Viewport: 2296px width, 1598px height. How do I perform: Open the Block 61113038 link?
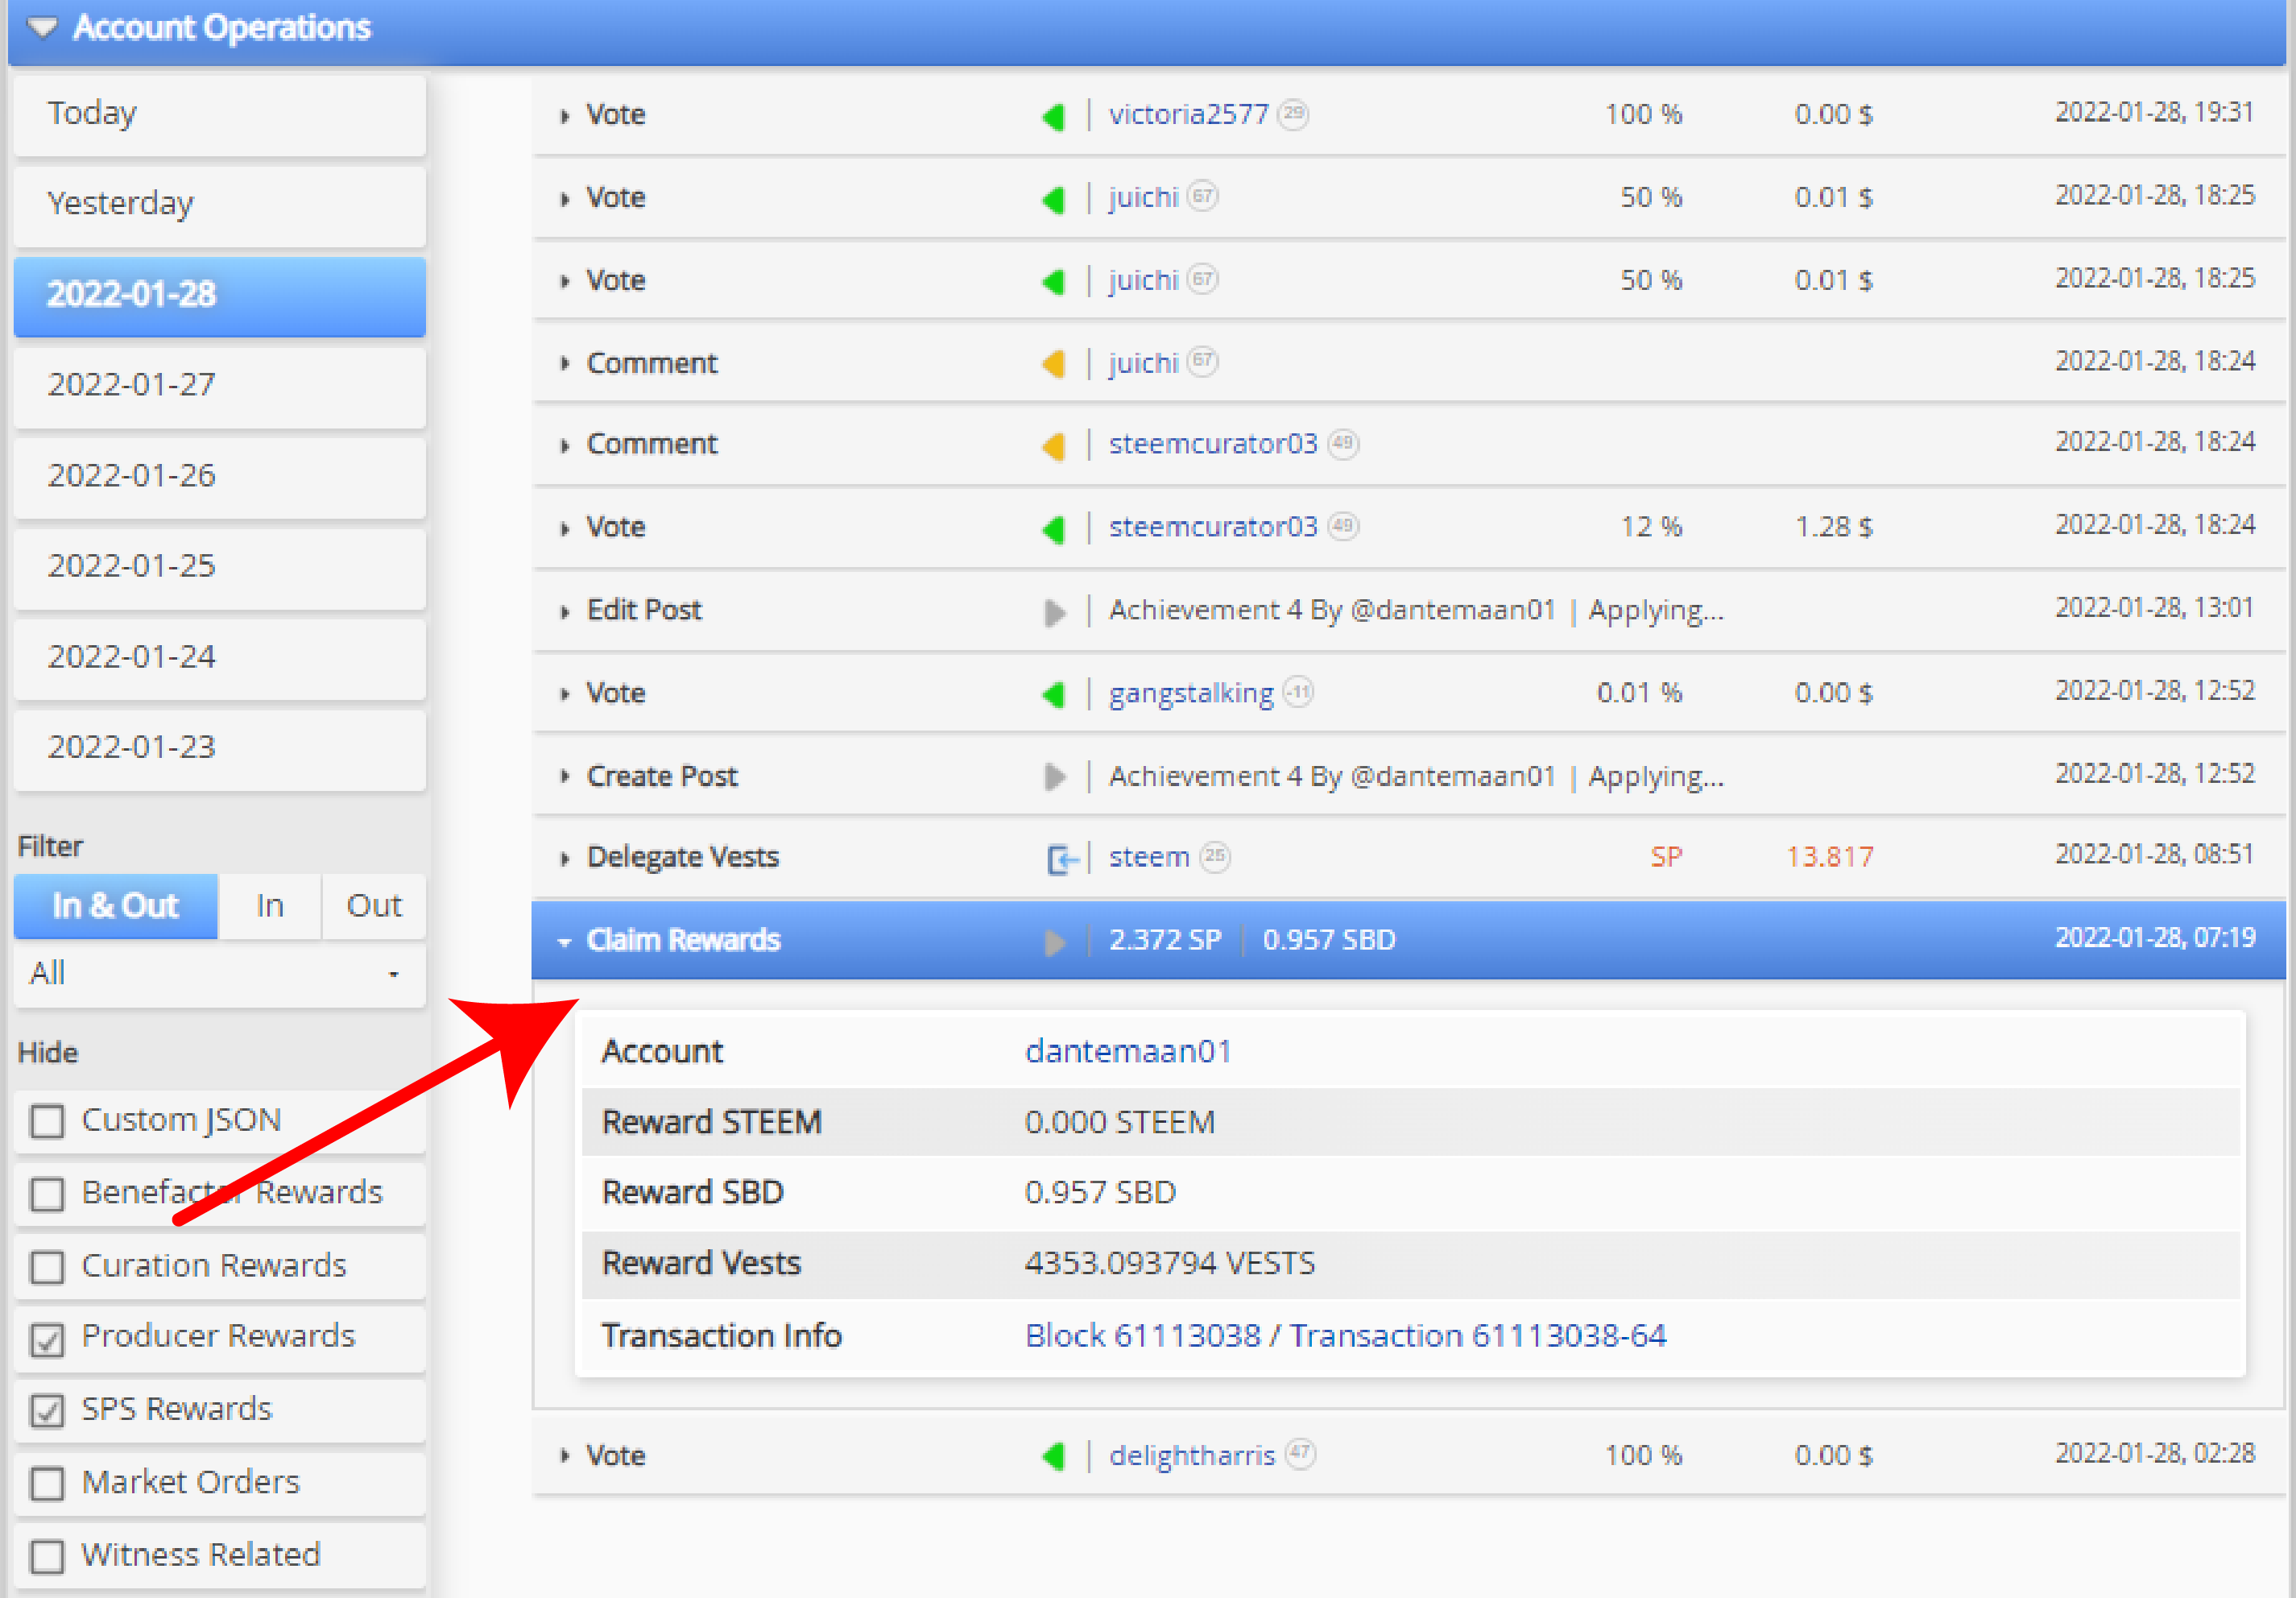pos(1142,1337)
